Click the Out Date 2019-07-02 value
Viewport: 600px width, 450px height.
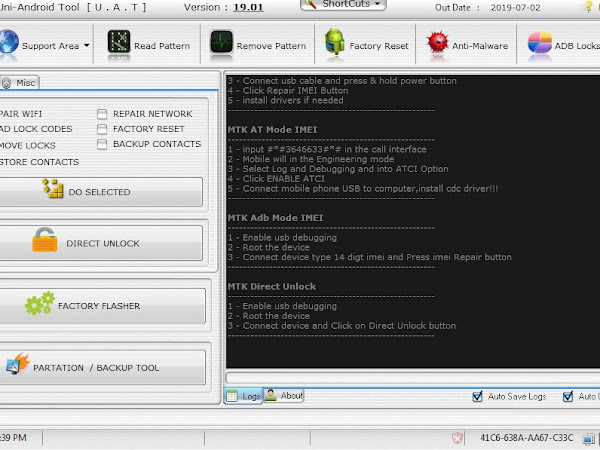click(515, 8)
